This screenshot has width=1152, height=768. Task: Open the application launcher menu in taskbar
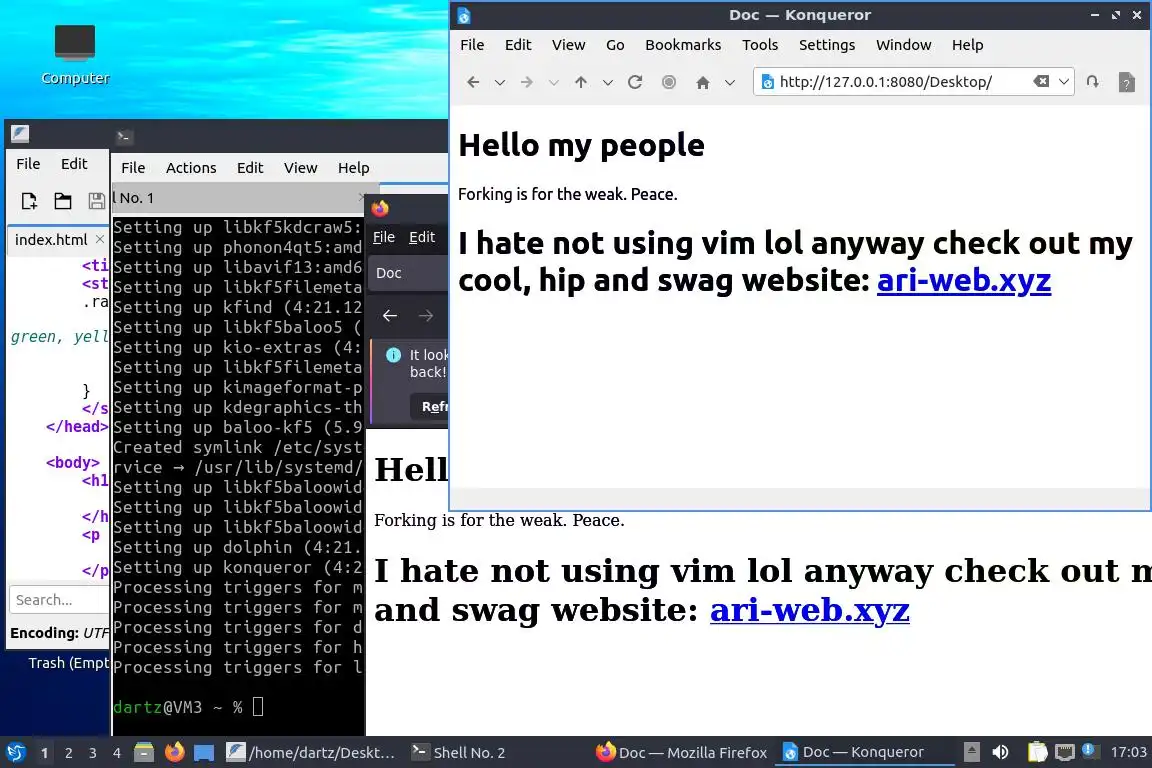pyautogui.click(x=15, y=753)
